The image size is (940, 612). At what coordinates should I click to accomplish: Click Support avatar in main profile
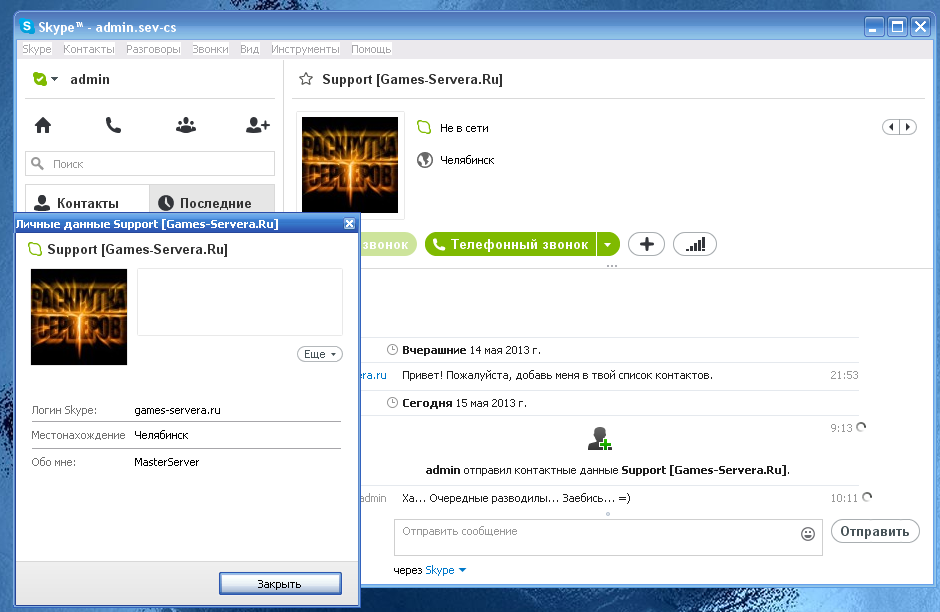point(350,165)
